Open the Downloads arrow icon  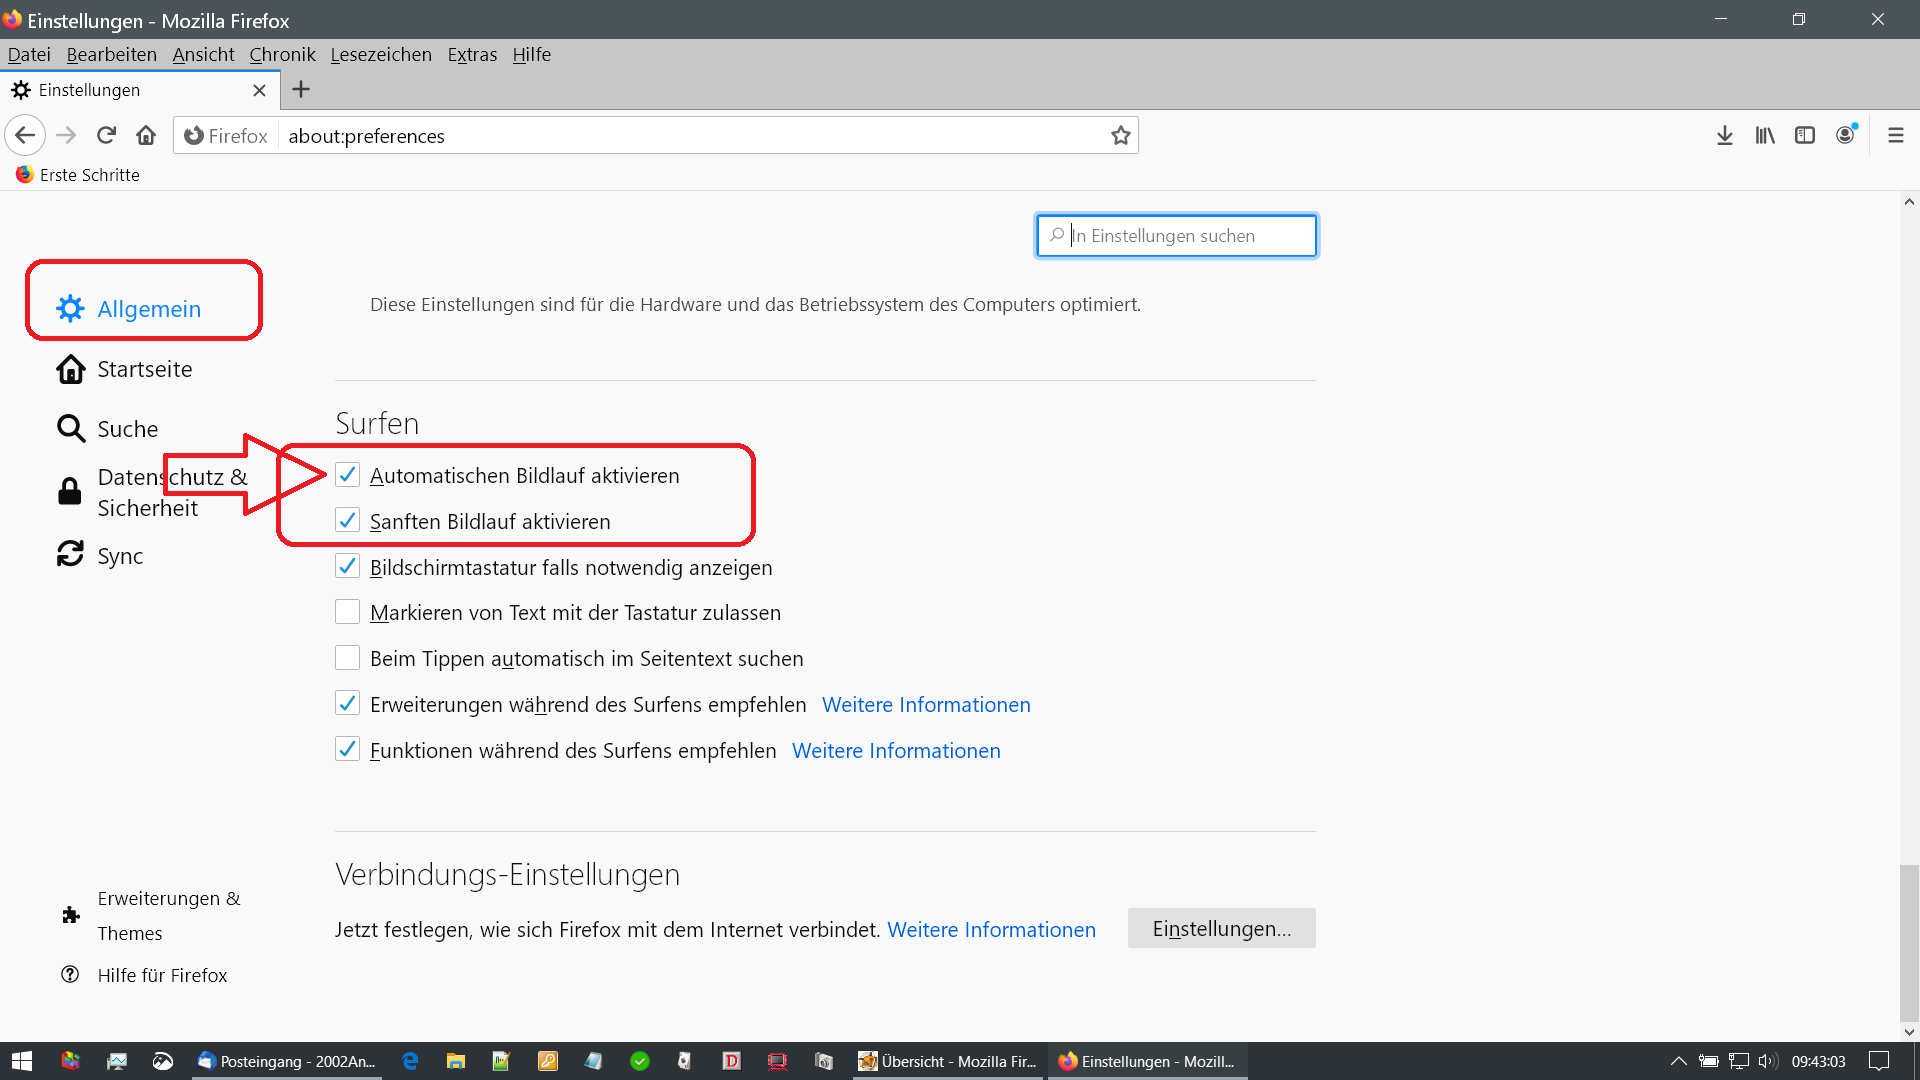coord(1724,135)
